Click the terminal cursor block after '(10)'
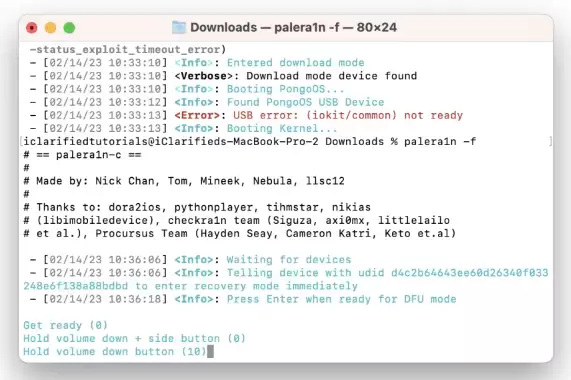Image resolution: width=571 pixels, height=380 pixels. tap(210, 351)
